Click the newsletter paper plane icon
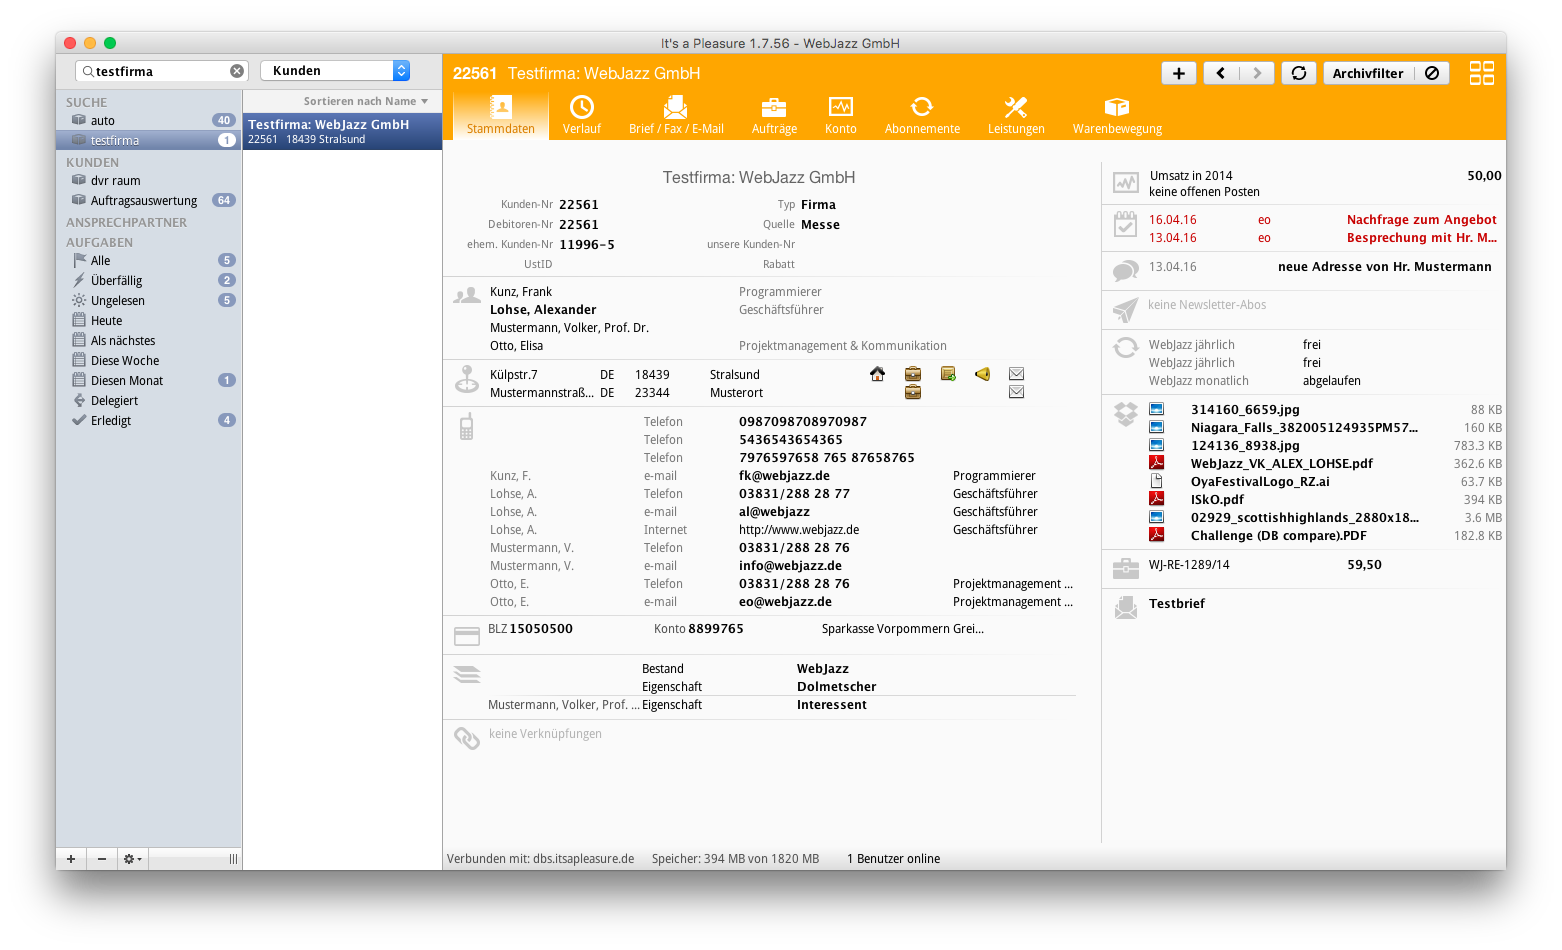Image resolution: width=1562 pixels, height=950 pixels. [x=1126, y=310]
